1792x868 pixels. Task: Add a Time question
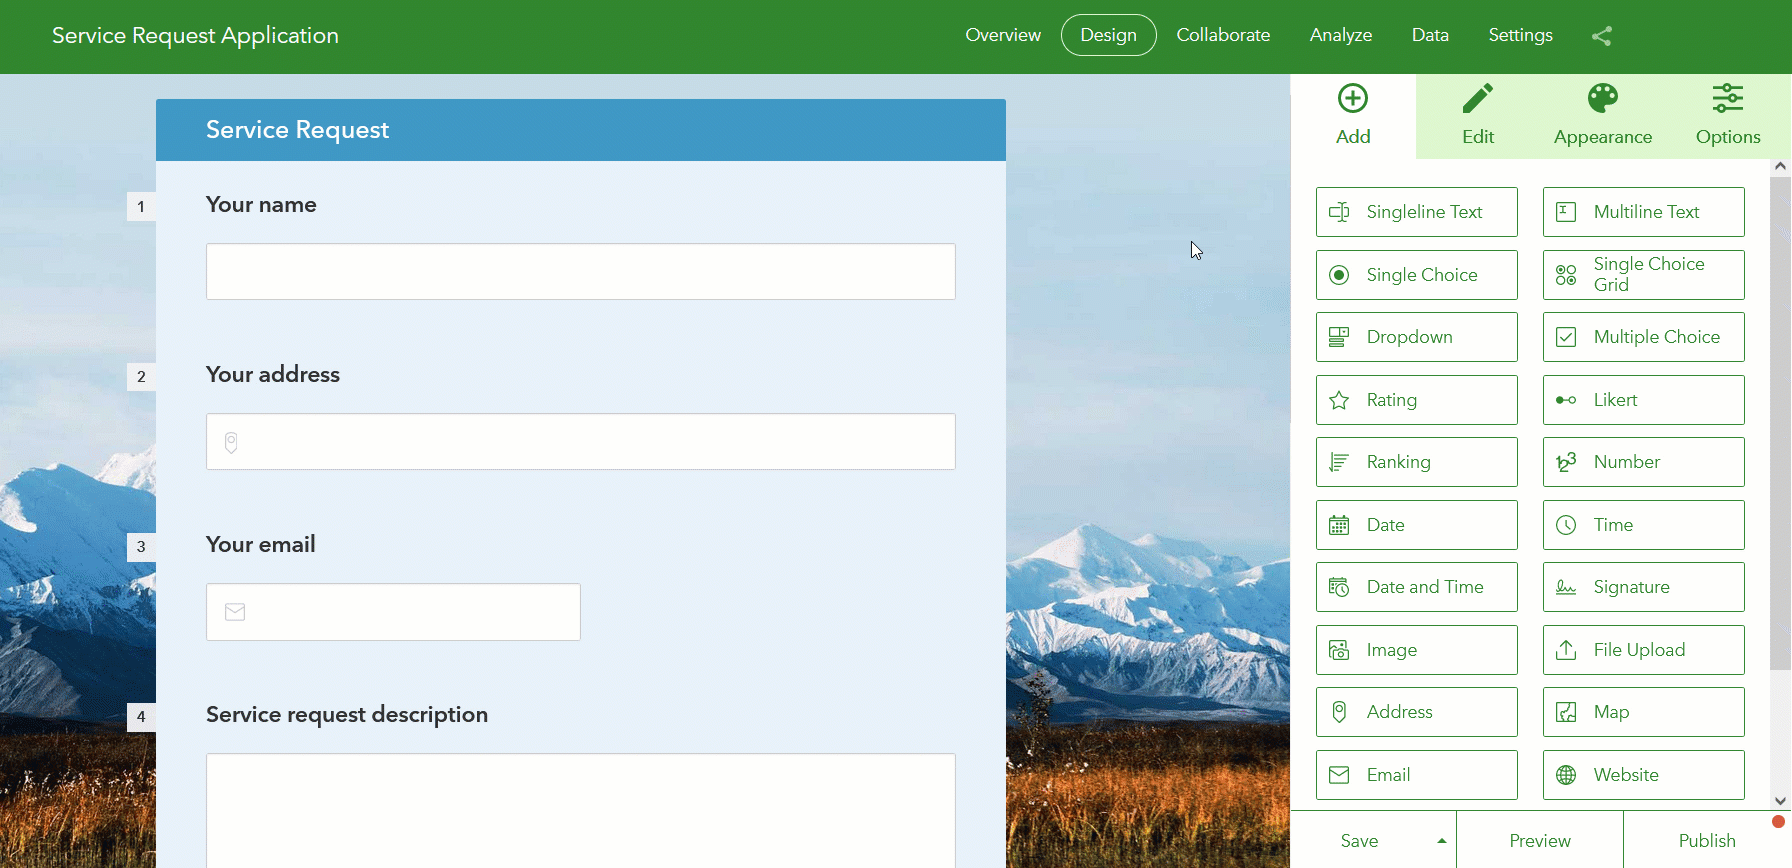tap(1644, 525)
